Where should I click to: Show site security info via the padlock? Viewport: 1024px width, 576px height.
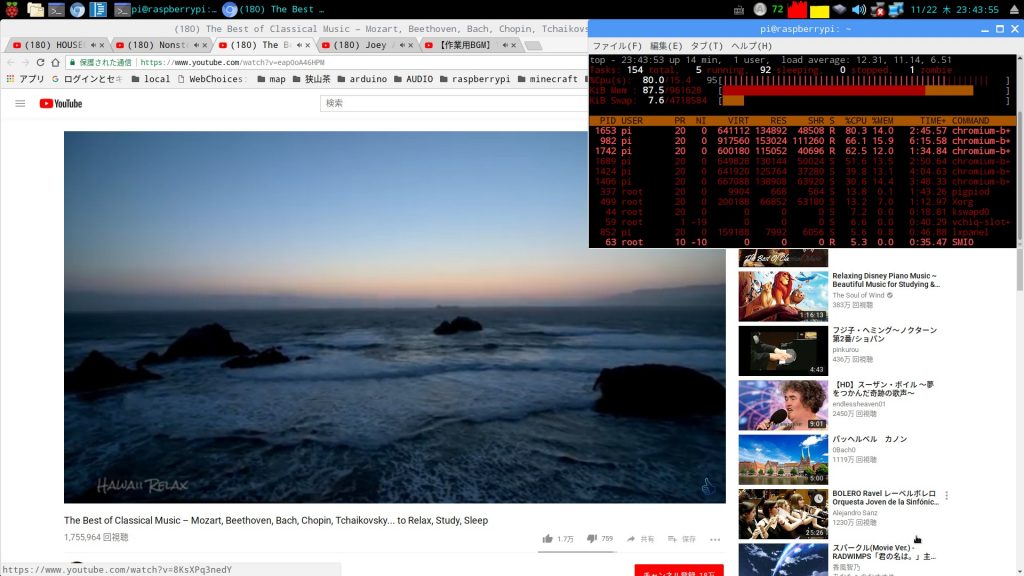tap(73, 62)
